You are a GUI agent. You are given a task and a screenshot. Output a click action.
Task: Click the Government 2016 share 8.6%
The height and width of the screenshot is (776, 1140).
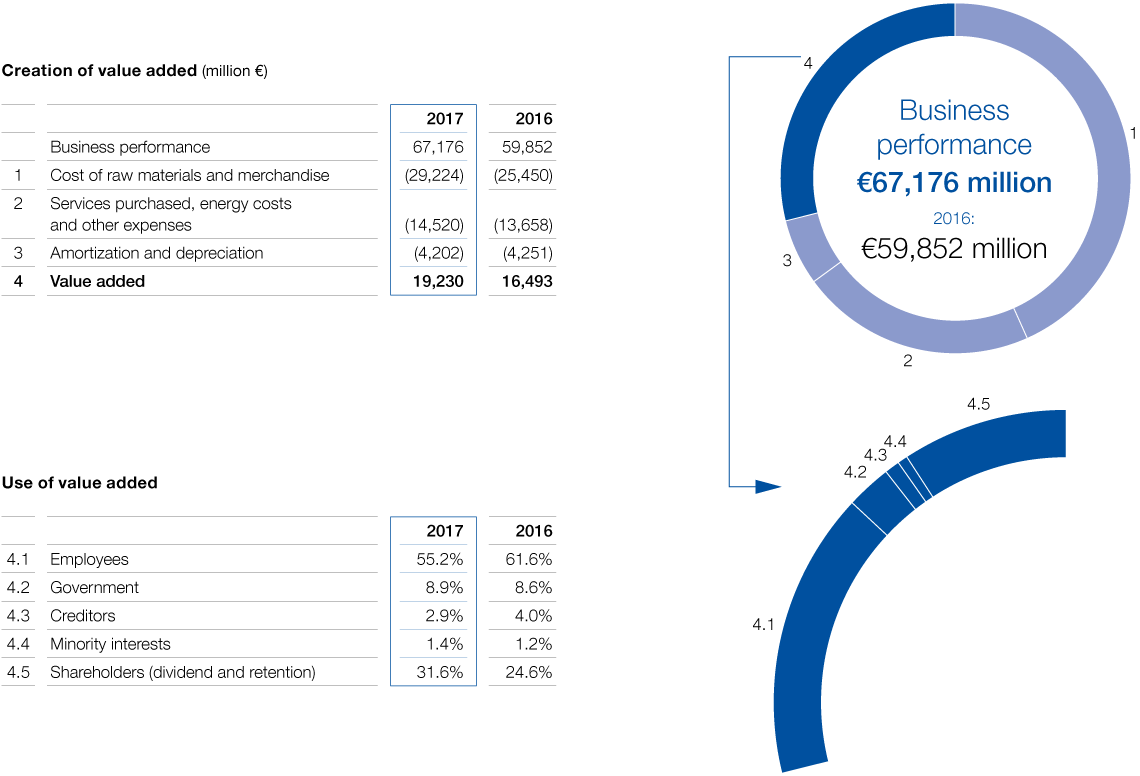pyautogui.click(x=534, y=588)
